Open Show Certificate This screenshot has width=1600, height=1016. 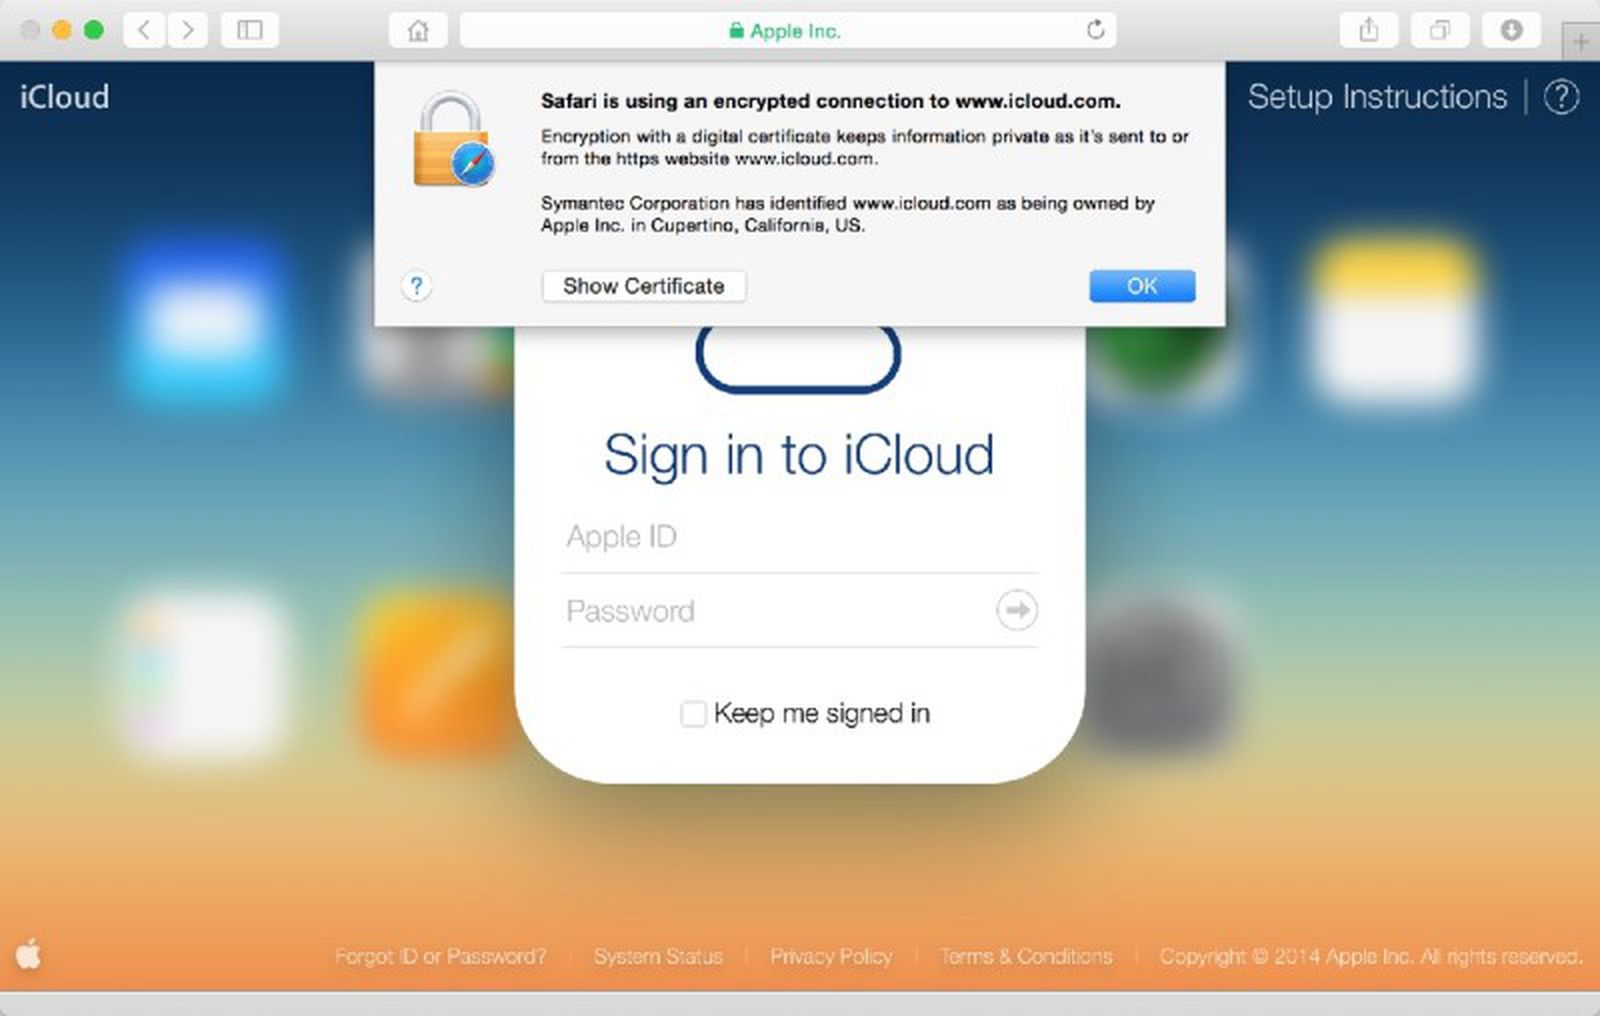pyautogui.click(x=643, y=286)
